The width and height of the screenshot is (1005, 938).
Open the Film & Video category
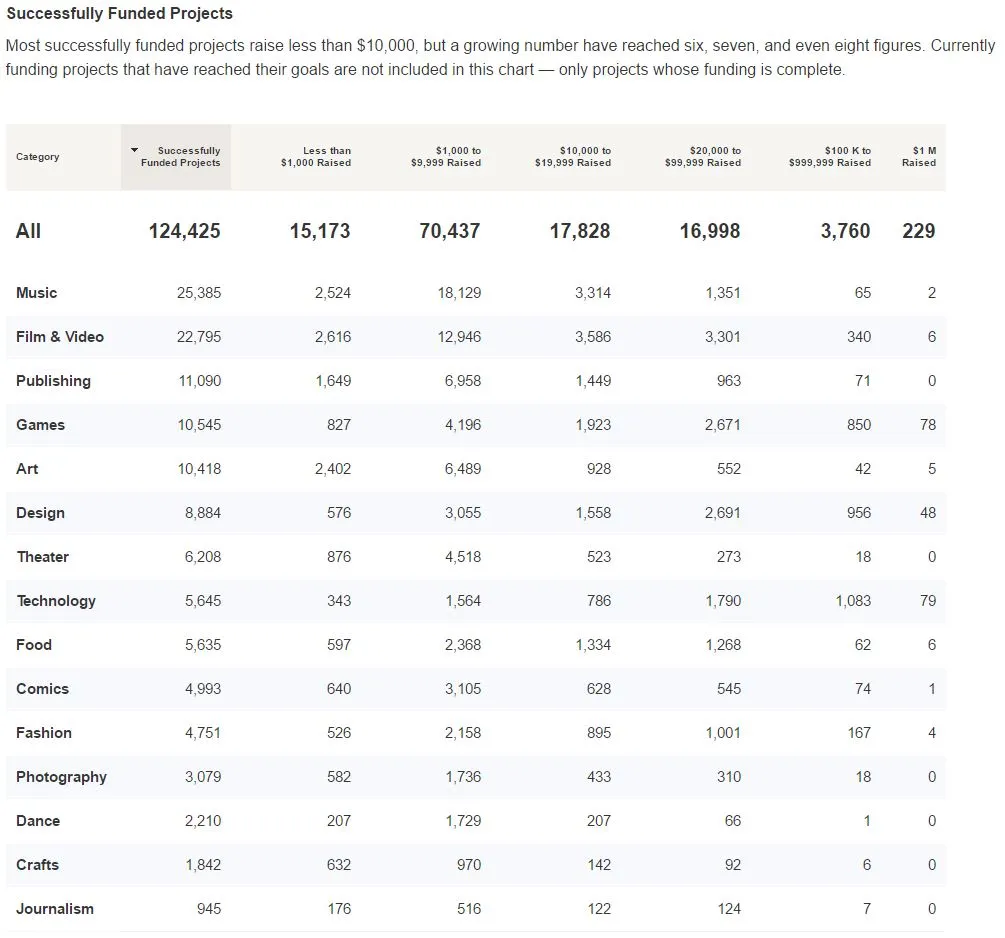60,337
